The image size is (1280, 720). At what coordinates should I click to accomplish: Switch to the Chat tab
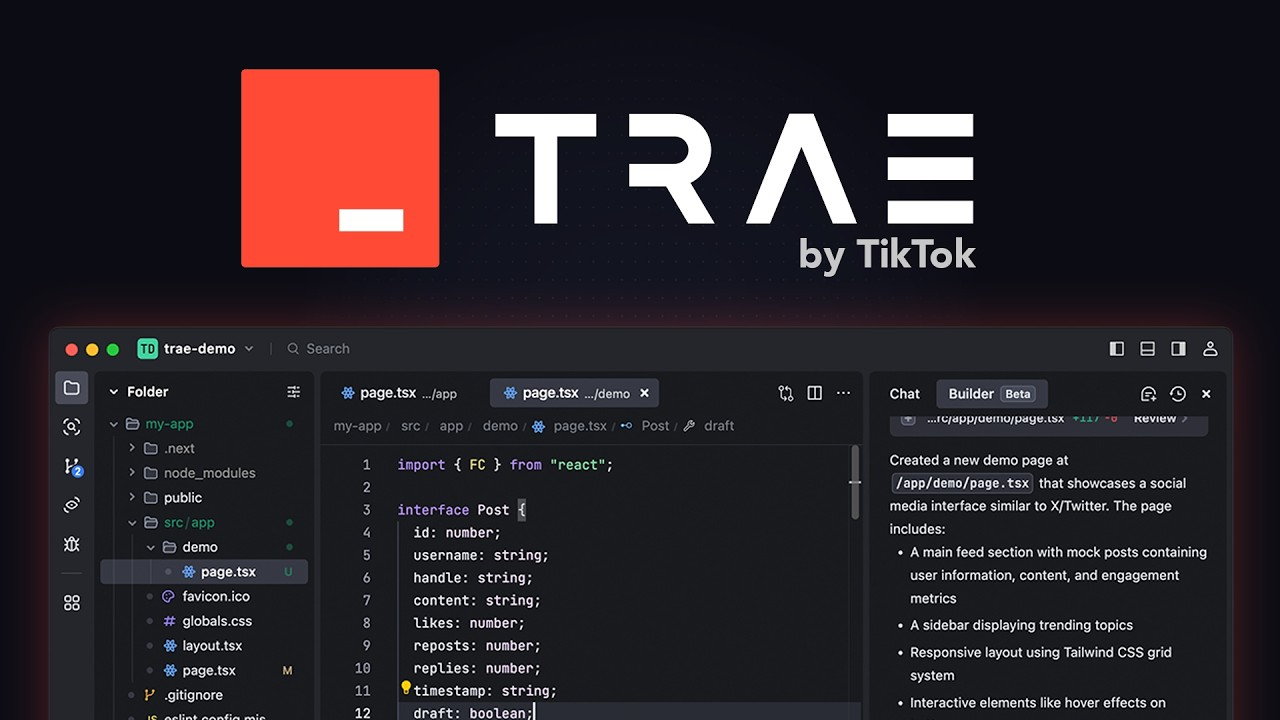[x=904, y=394]
